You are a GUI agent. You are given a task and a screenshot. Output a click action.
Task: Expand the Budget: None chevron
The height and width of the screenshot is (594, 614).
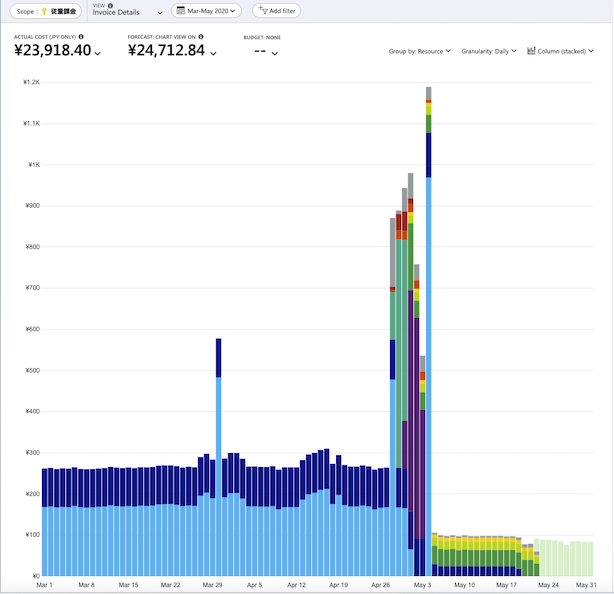coord(275,53)
